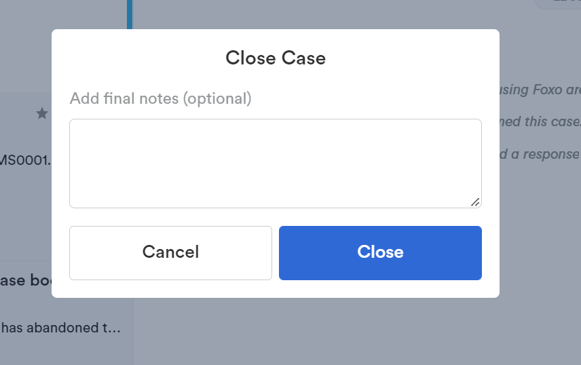Click the partially visible pill at top-right

tap(558, 4)
